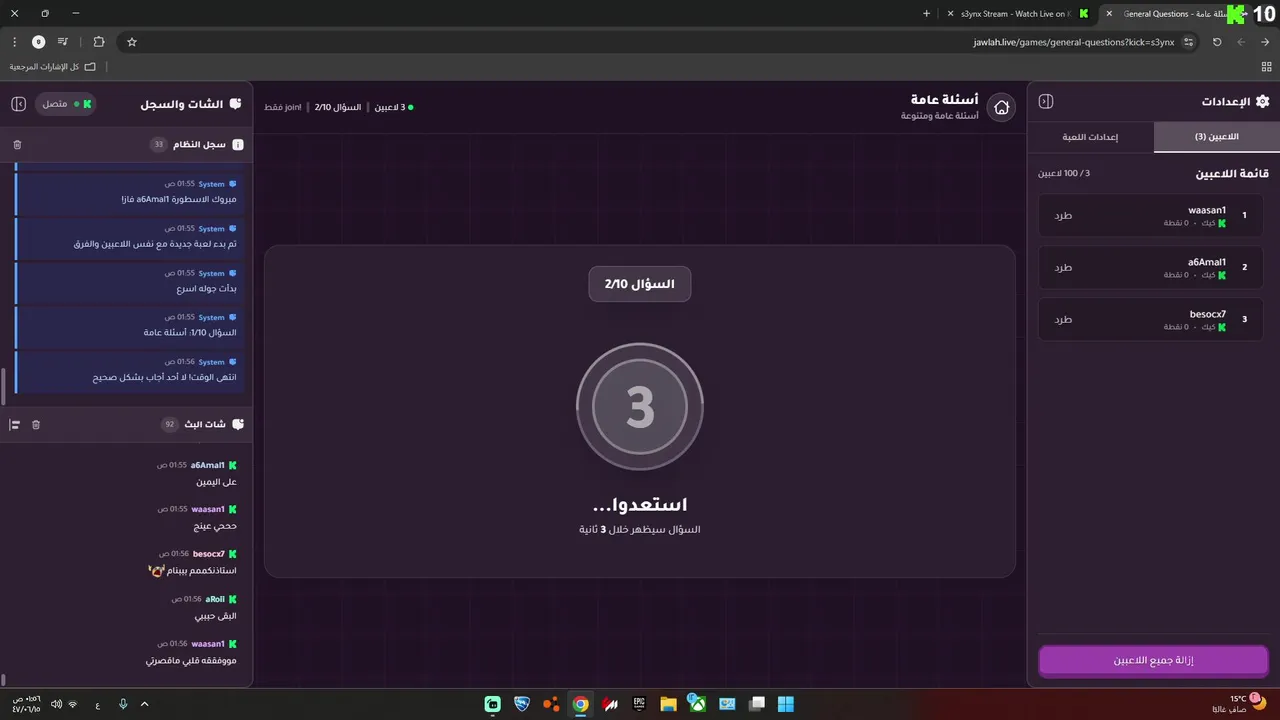Switch to إعدادات اللعبة tab

pyautogui.click(x=1090, y=137)
